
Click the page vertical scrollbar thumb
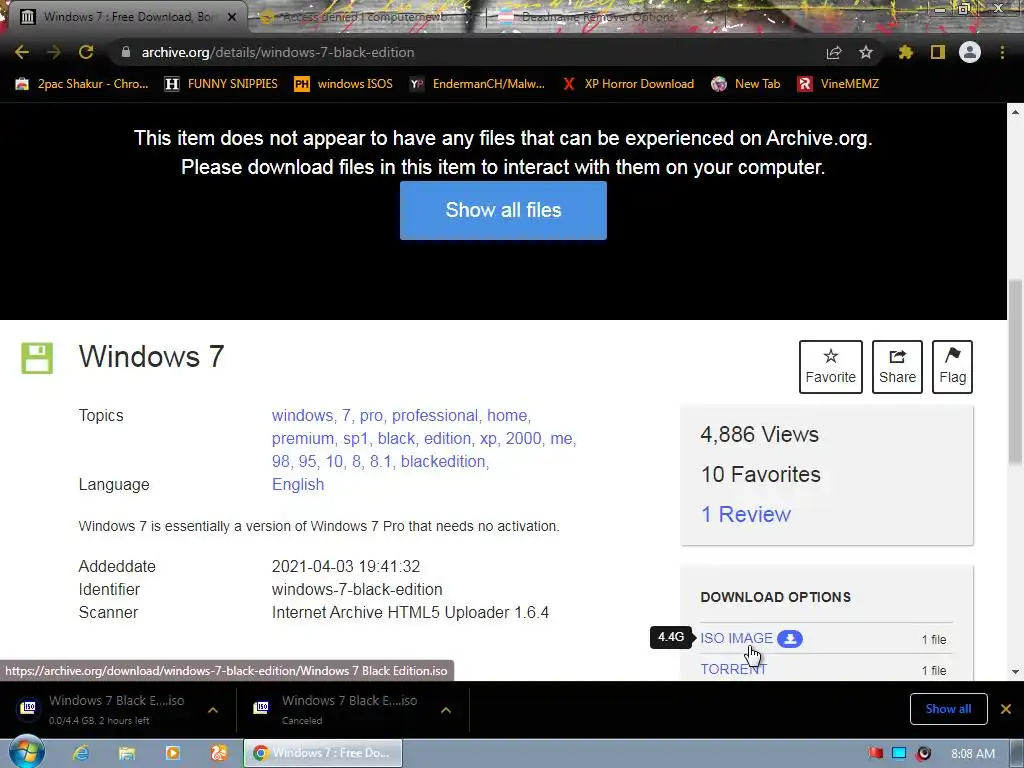pos(1015,372)
